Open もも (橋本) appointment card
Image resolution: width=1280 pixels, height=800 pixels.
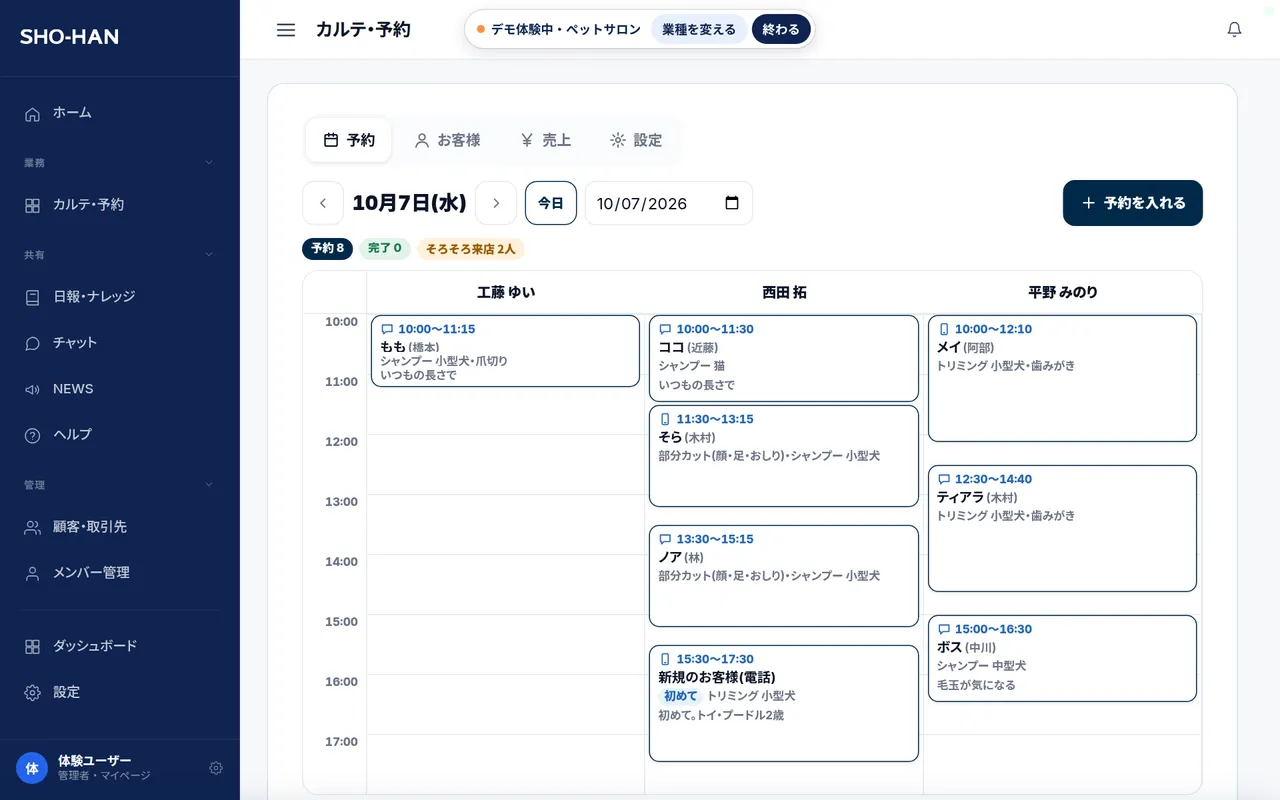tap(505, 351)
